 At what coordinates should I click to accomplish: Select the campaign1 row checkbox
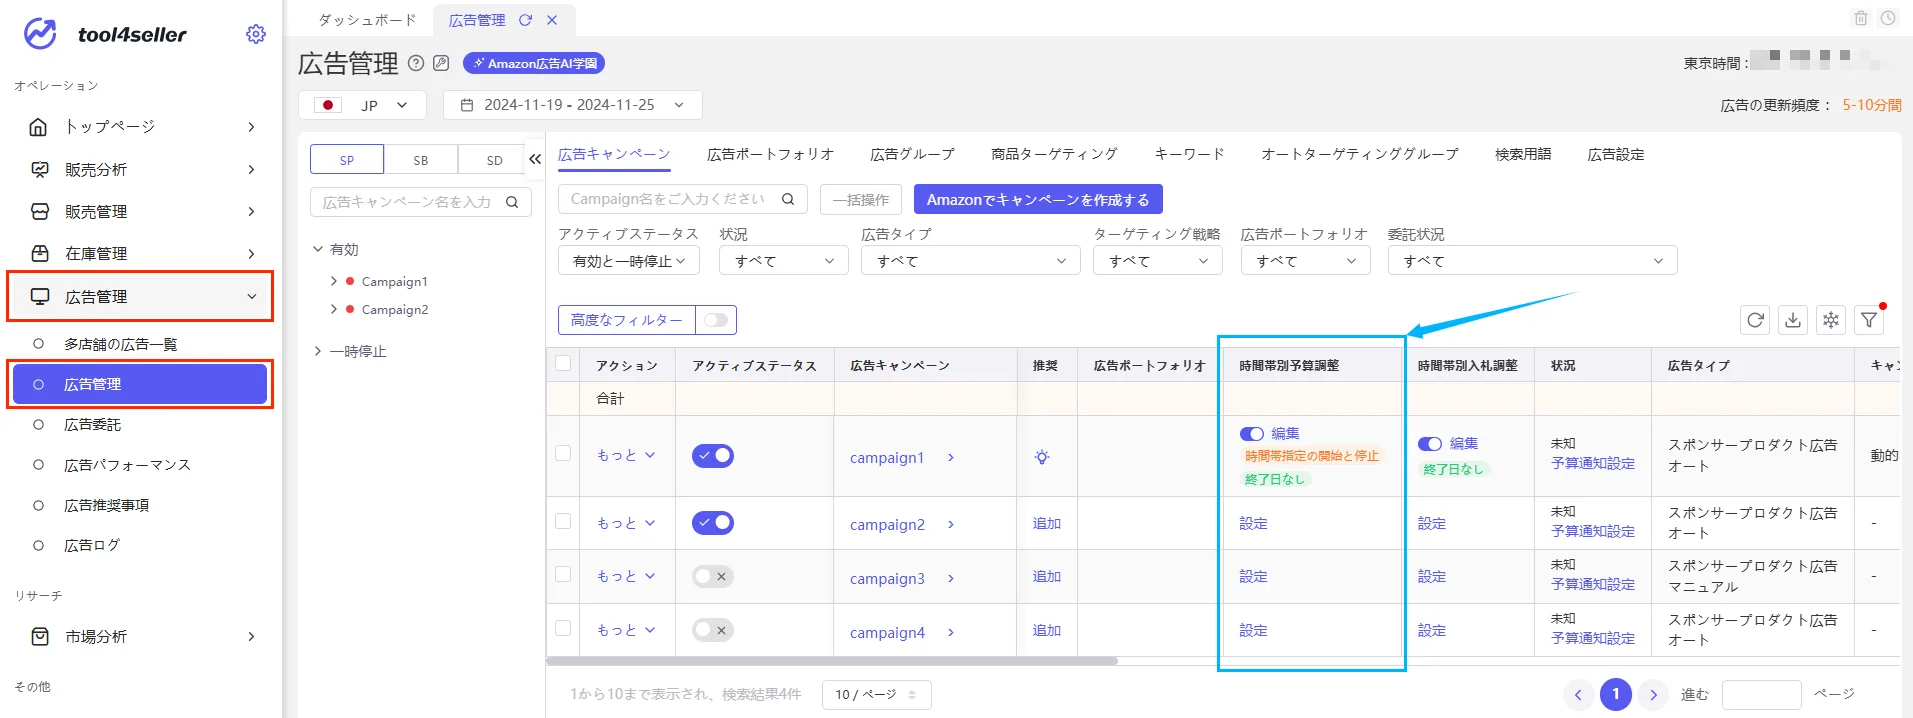[563, 453]
